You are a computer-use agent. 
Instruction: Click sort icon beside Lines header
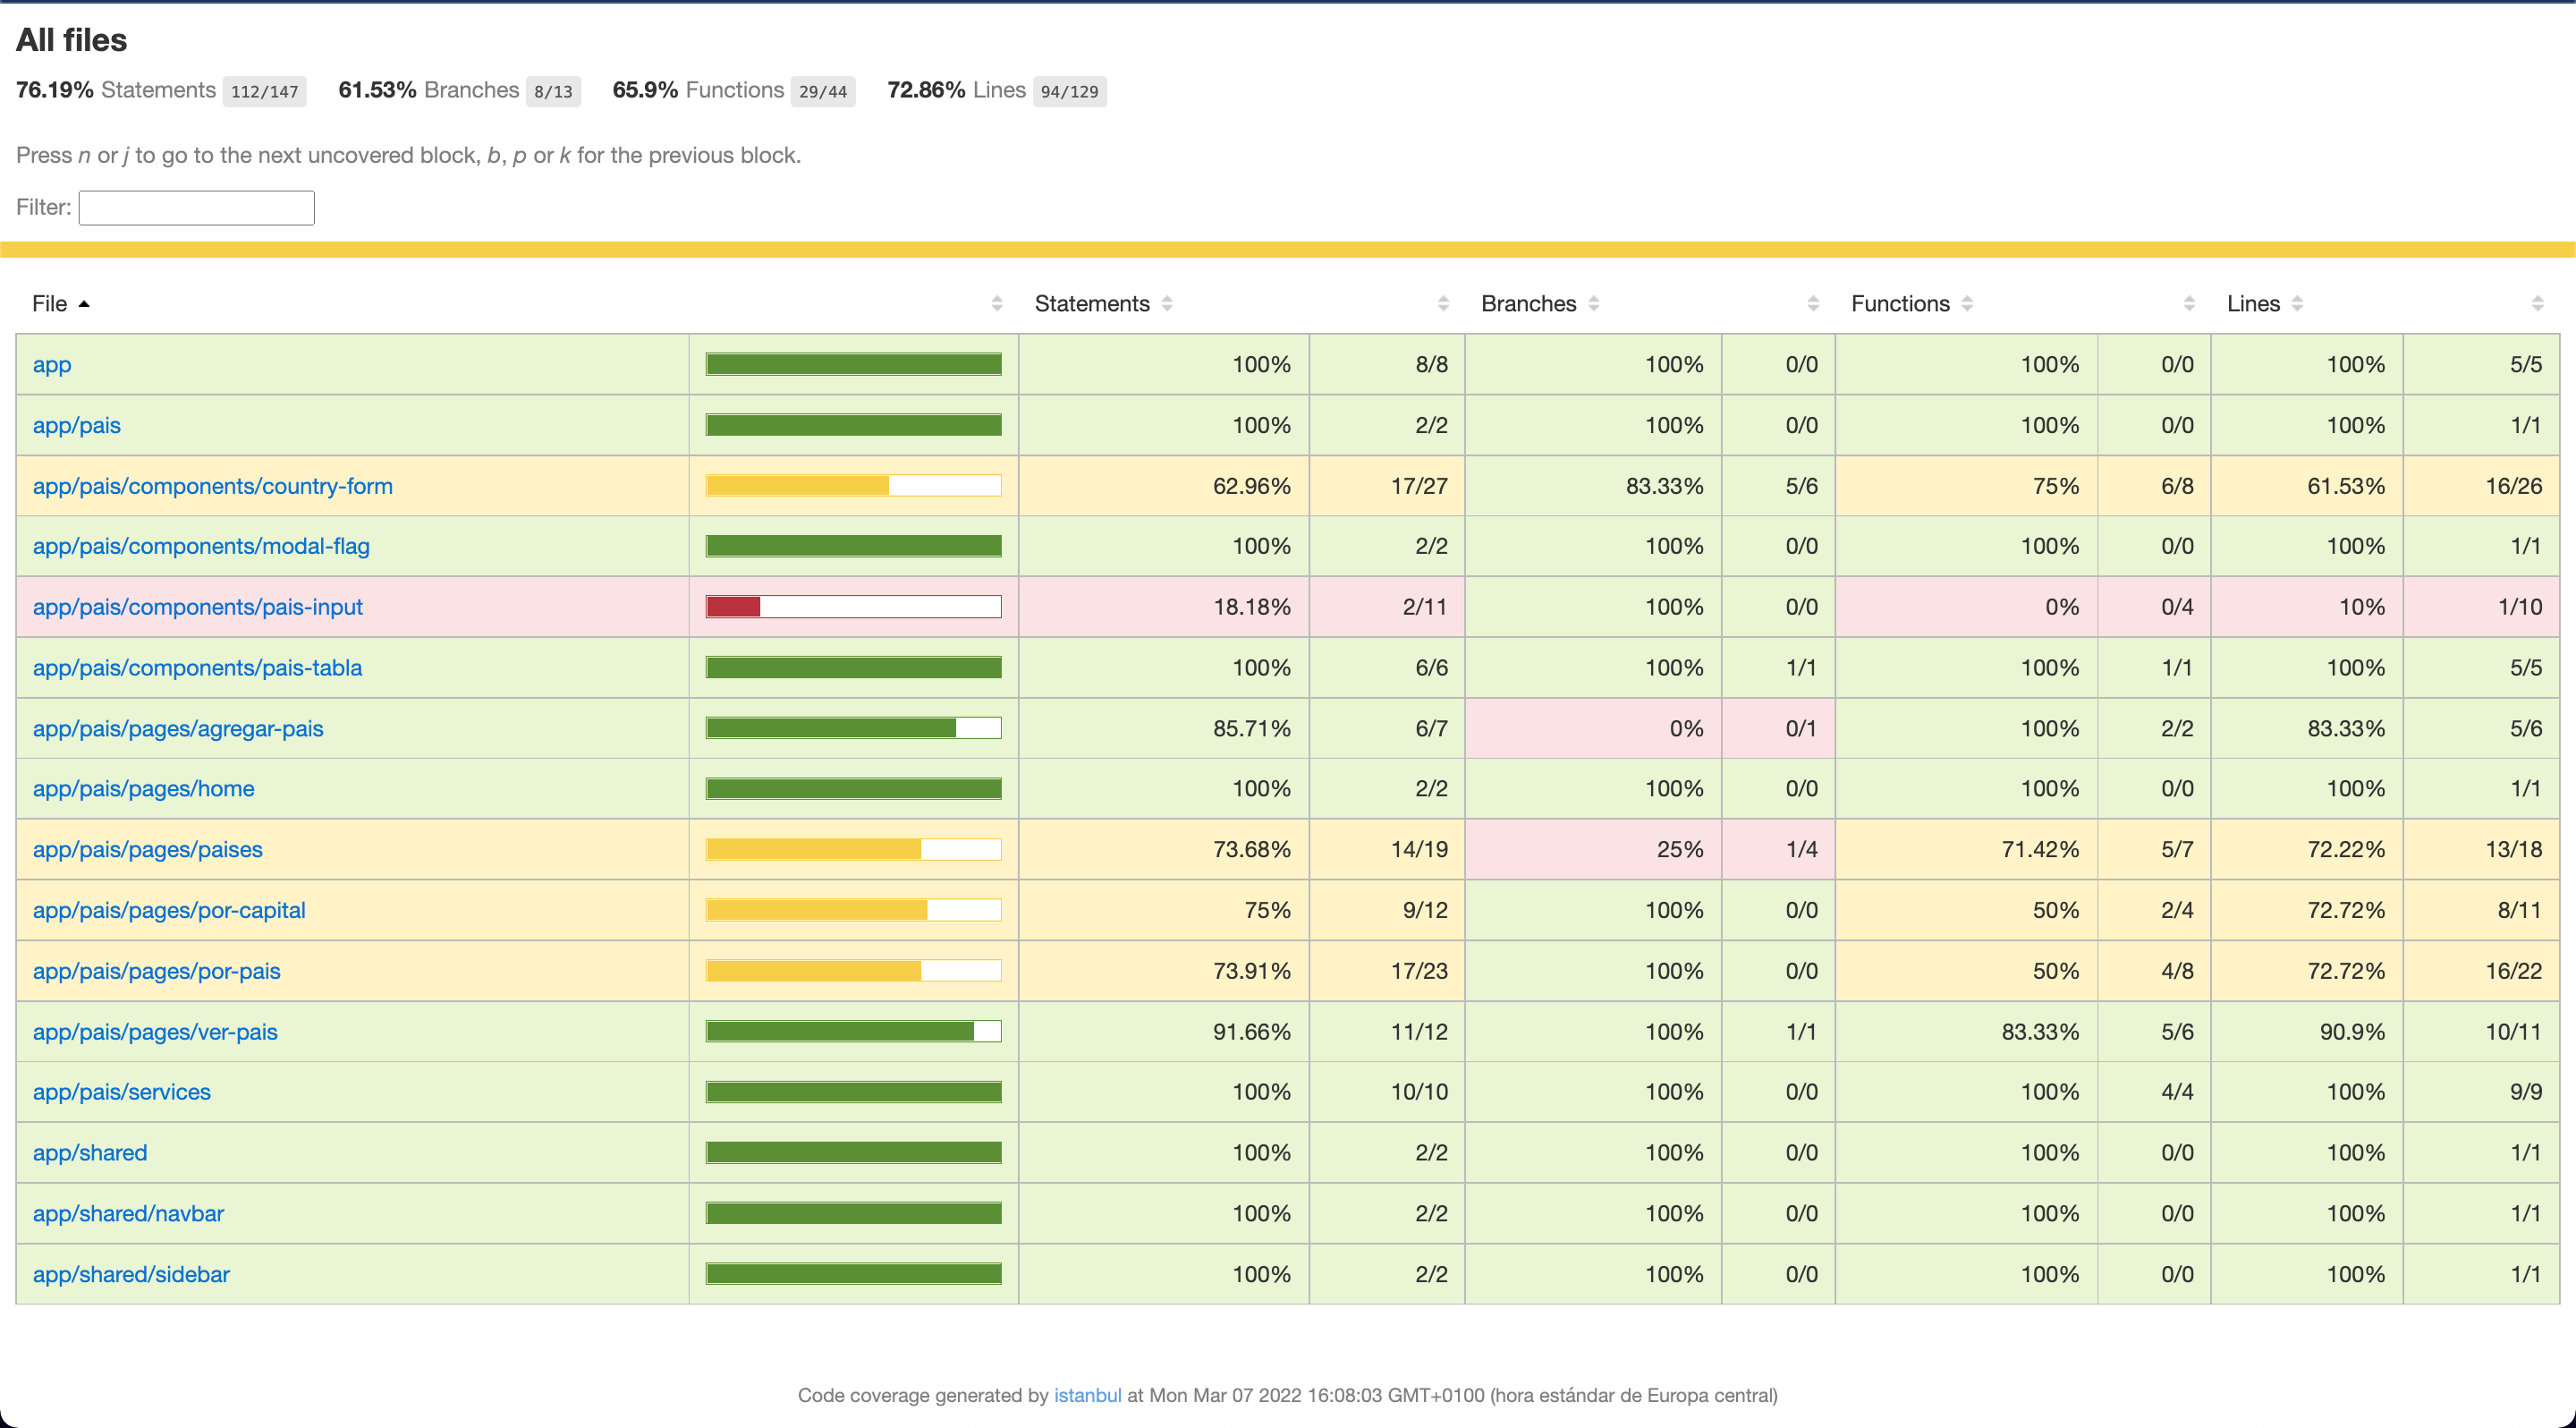pyautogui.click(x=2297, y=304)
